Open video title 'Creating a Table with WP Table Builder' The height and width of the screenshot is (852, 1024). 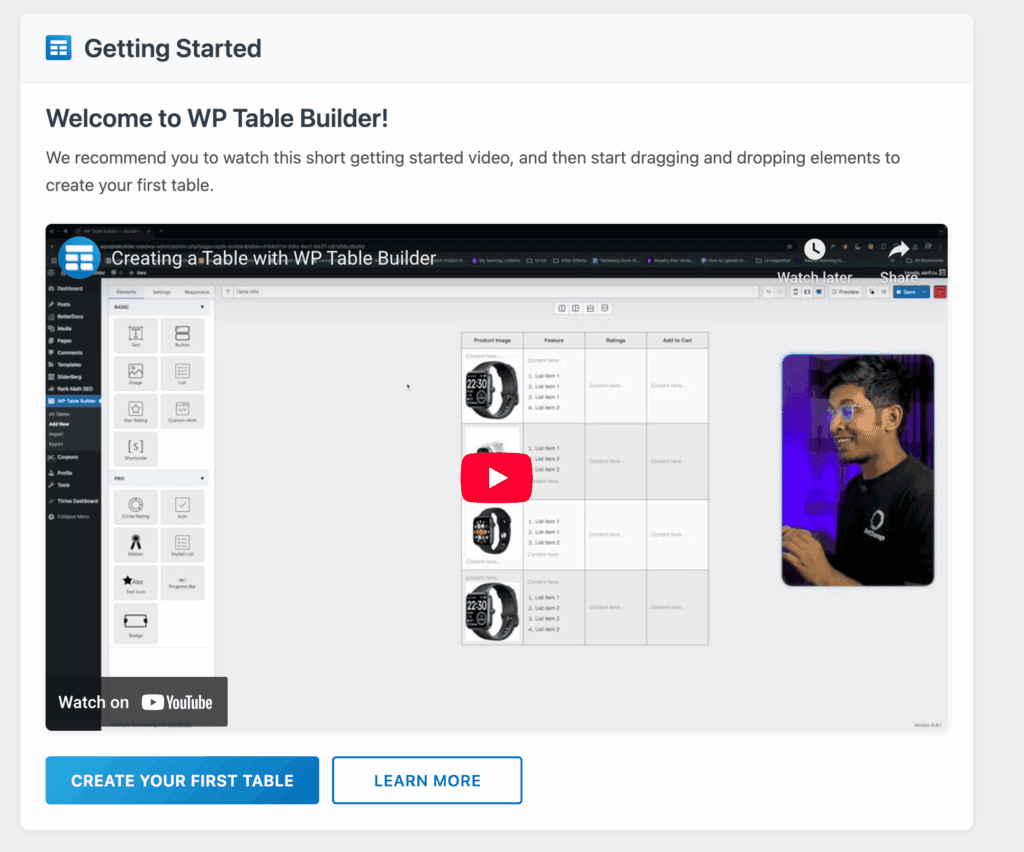point(274,259)
